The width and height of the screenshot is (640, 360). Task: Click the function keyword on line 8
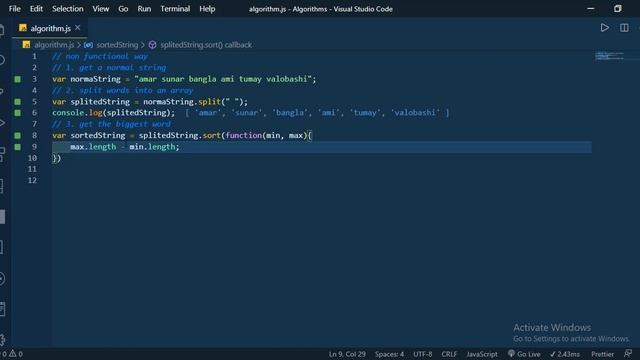[x=244, y=136]
